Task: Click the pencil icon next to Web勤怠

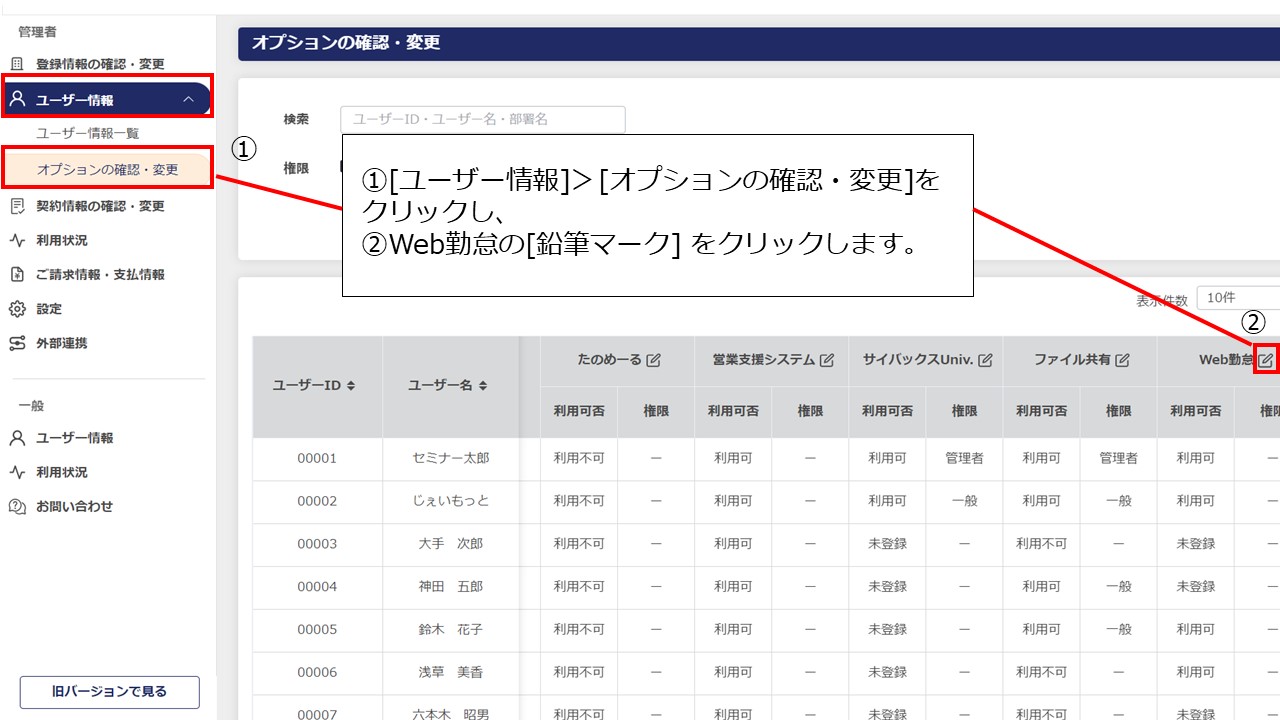Action: (1265, 361)
